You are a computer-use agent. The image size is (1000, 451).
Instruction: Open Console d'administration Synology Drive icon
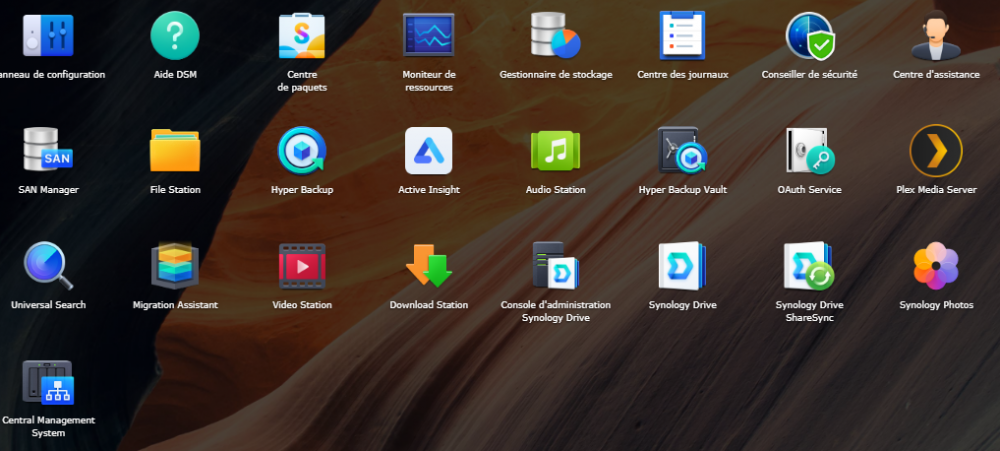(x=555, y=265)
